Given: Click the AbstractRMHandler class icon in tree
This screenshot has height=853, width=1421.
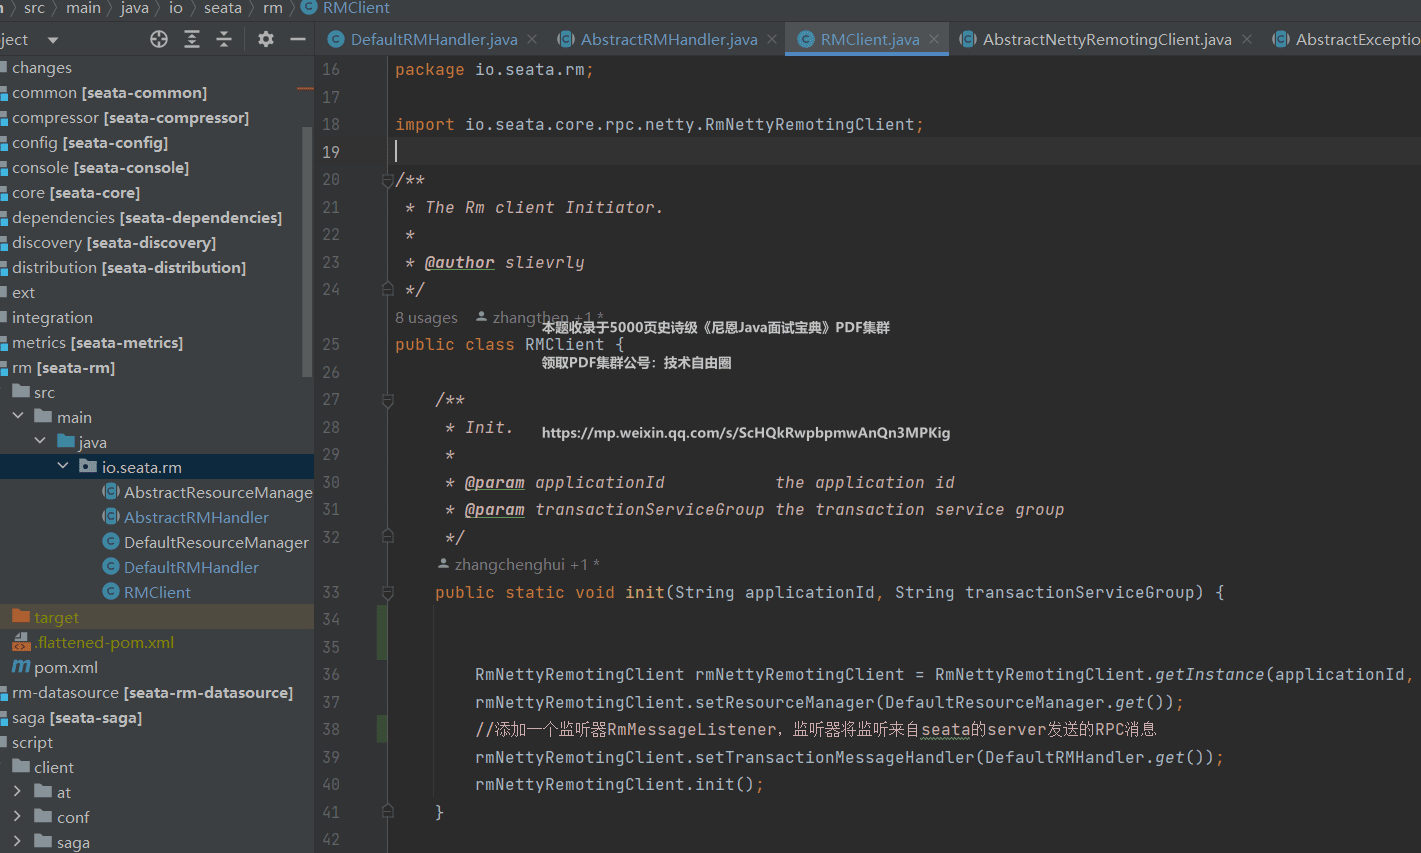Looking at the screenshot, I should [111, 516].
